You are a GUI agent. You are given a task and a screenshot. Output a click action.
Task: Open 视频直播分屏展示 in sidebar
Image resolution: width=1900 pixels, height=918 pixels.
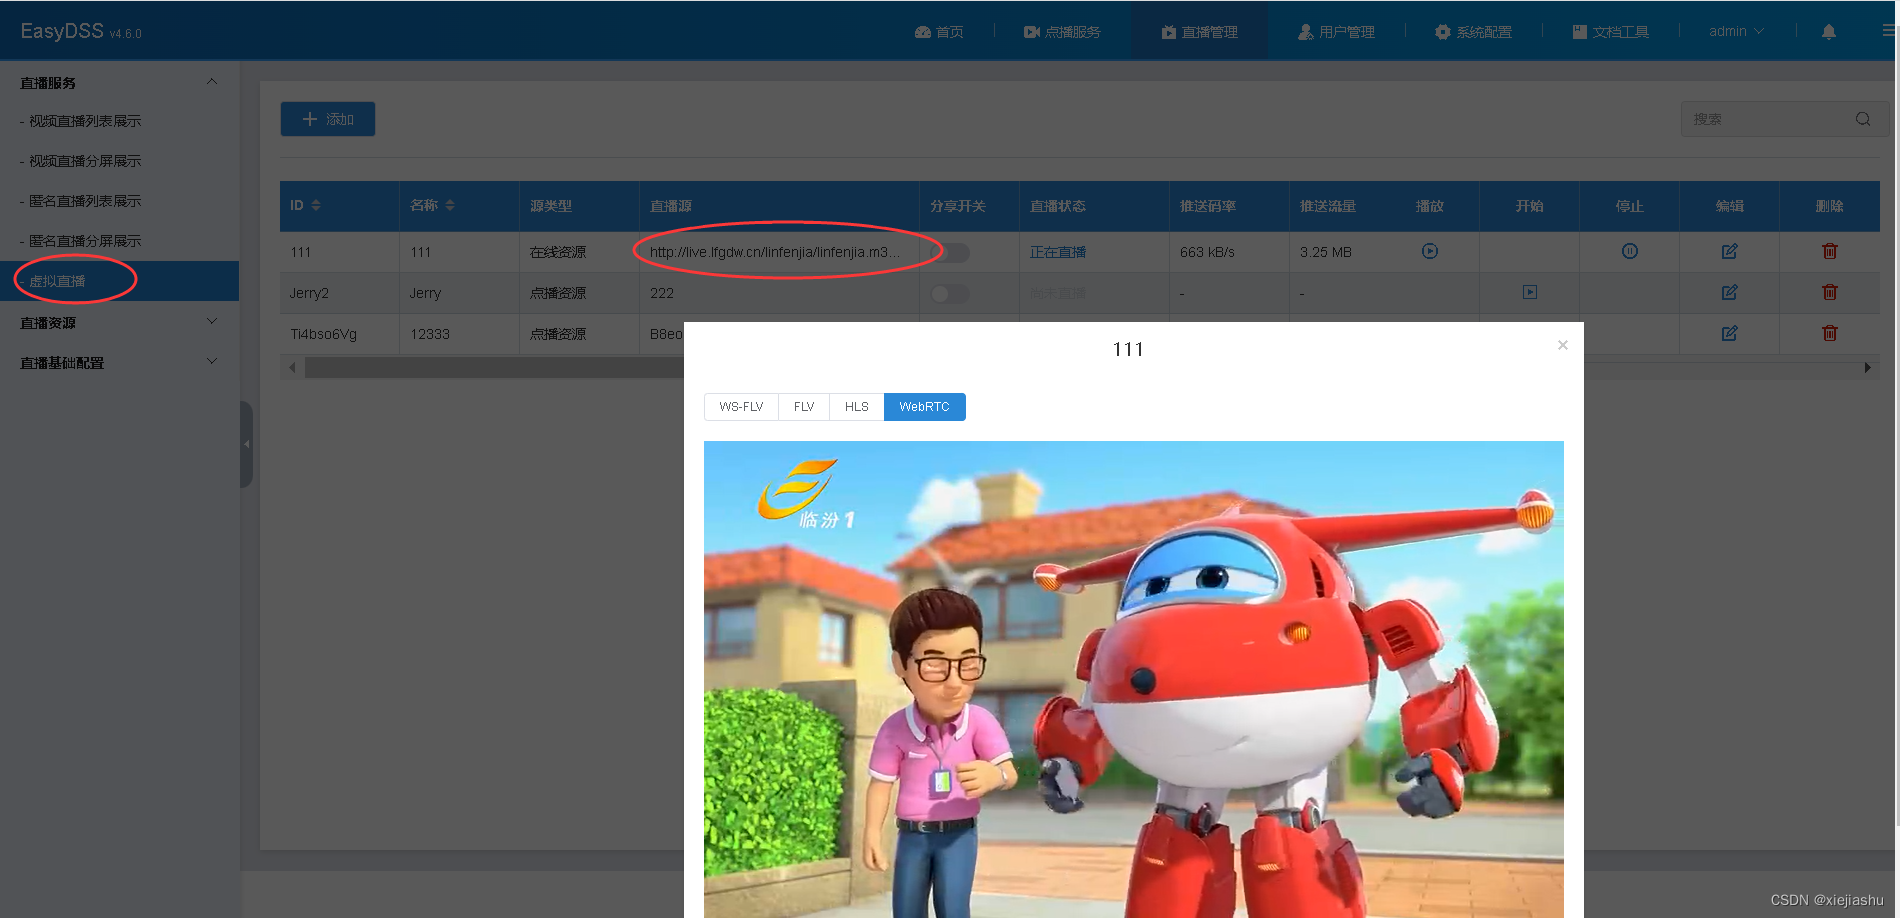click(x=85, y=161)
